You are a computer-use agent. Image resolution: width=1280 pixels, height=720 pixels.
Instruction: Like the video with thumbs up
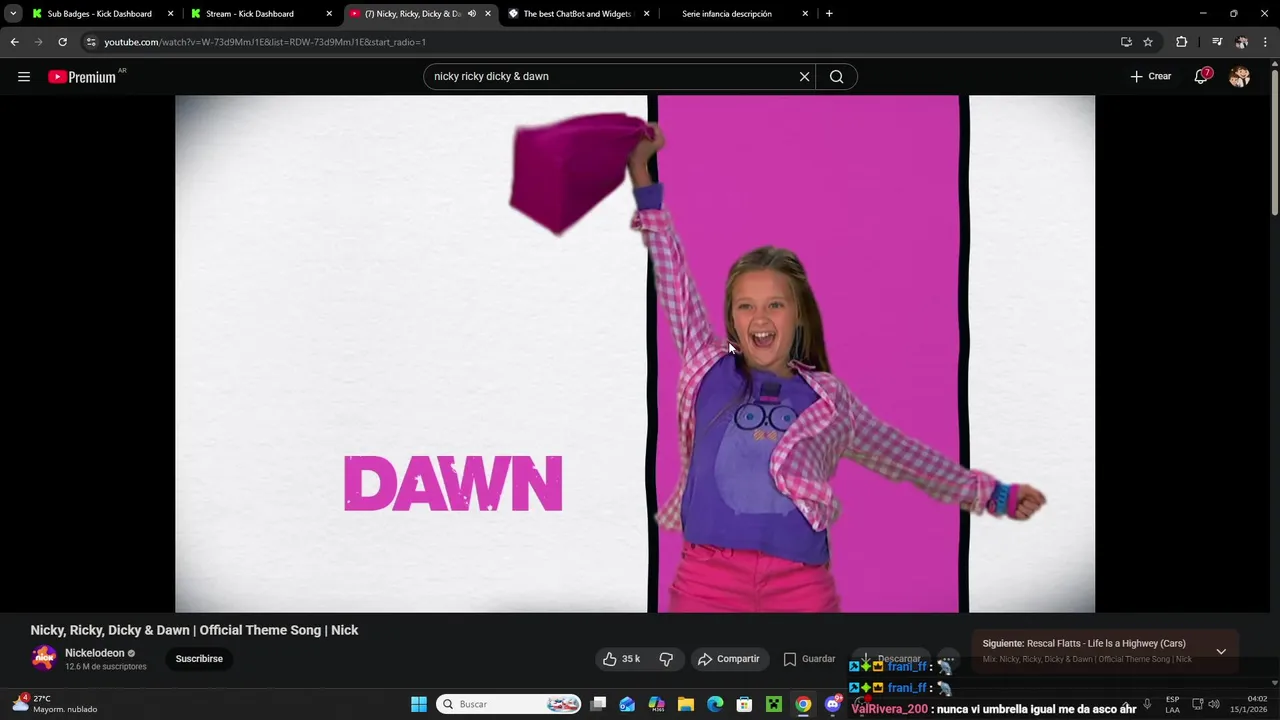point(621,659)
